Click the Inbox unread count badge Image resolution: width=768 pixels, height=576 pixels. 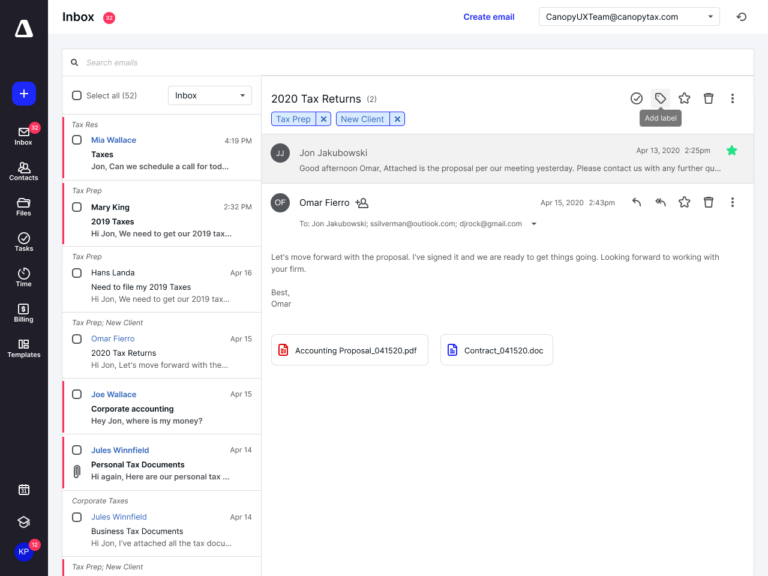point(109,18)
